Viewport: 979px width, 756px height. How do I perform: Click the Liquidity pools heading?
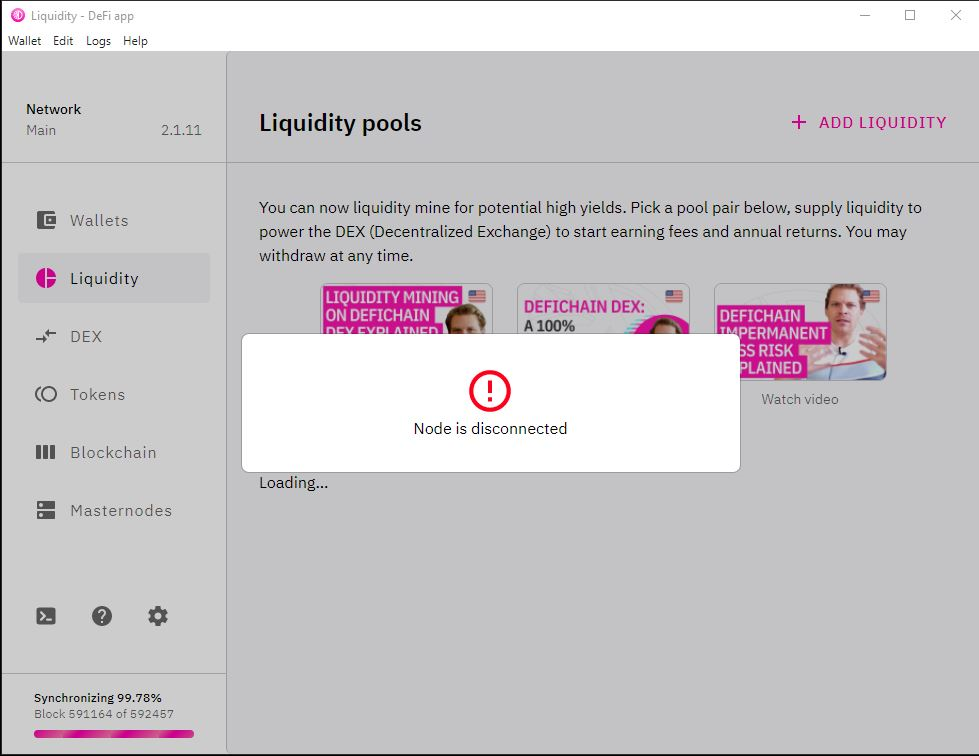tap(340, 123)
